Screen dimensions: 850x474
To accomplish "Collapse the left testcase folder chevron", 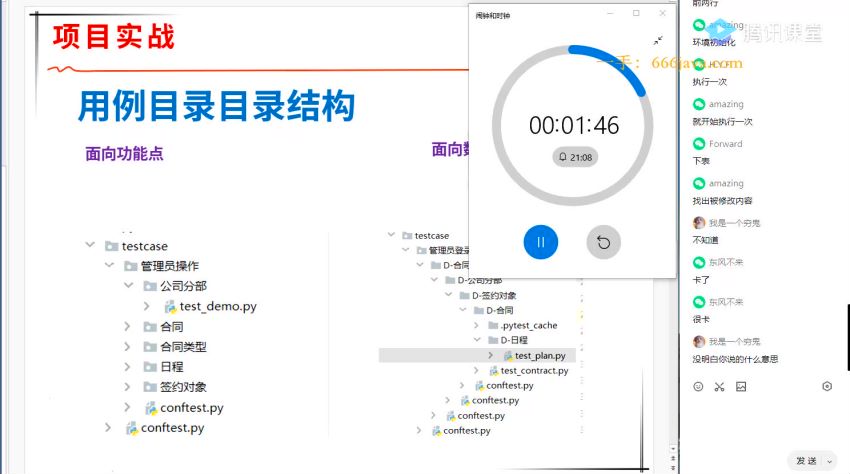I will 90,246.
